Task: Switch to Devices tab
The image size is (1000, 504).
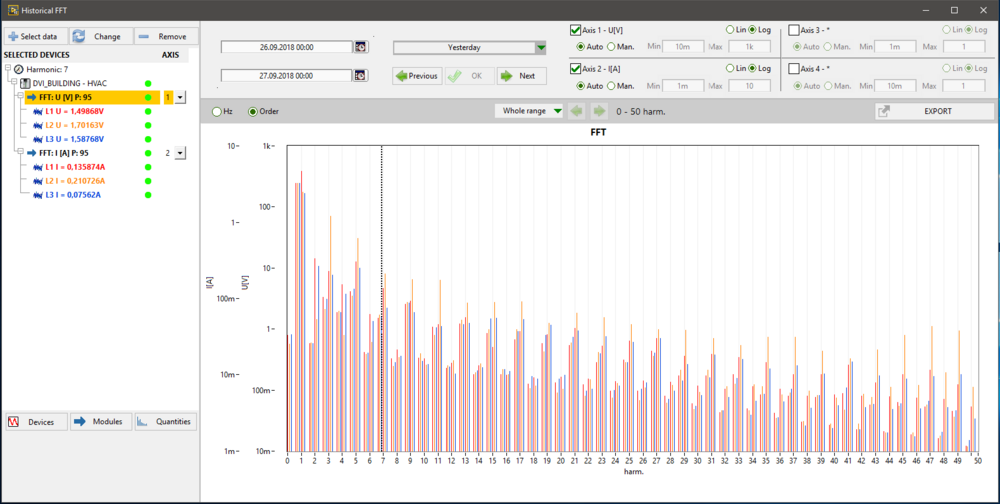Action: click(36, 422)
